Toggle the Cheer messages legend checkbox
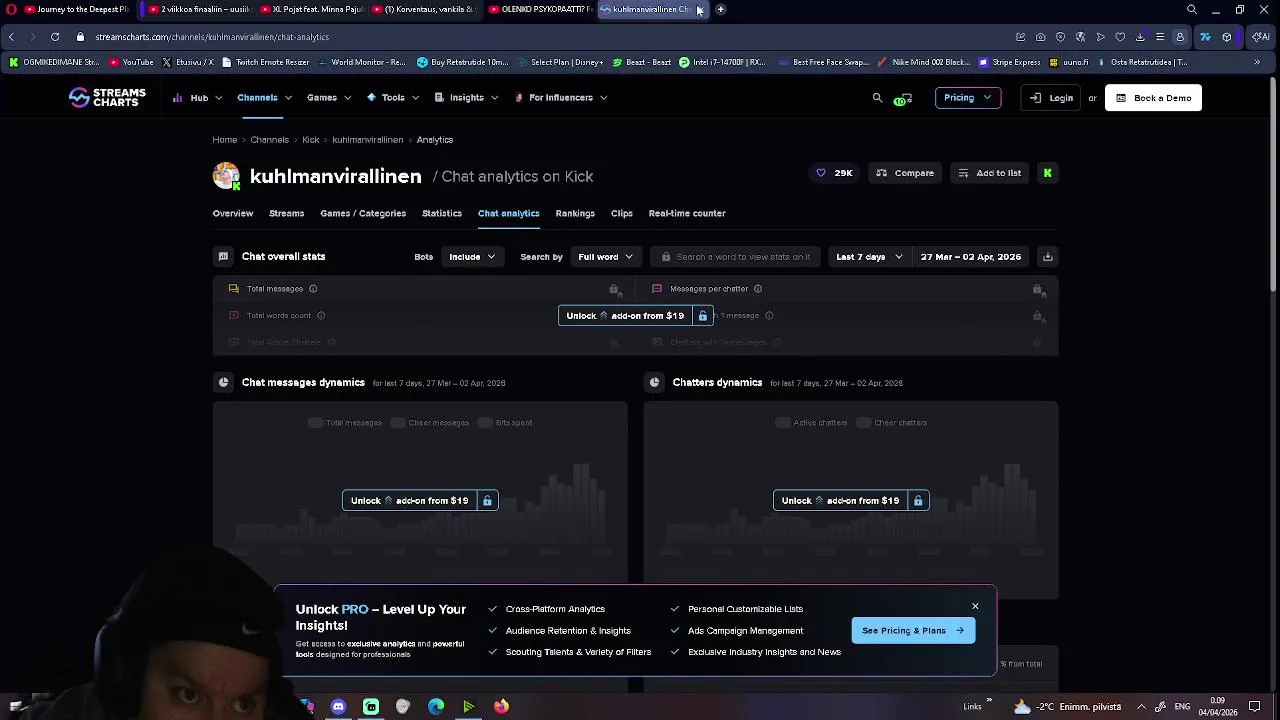The image size is (1280, 720). [x=397, y=423]
